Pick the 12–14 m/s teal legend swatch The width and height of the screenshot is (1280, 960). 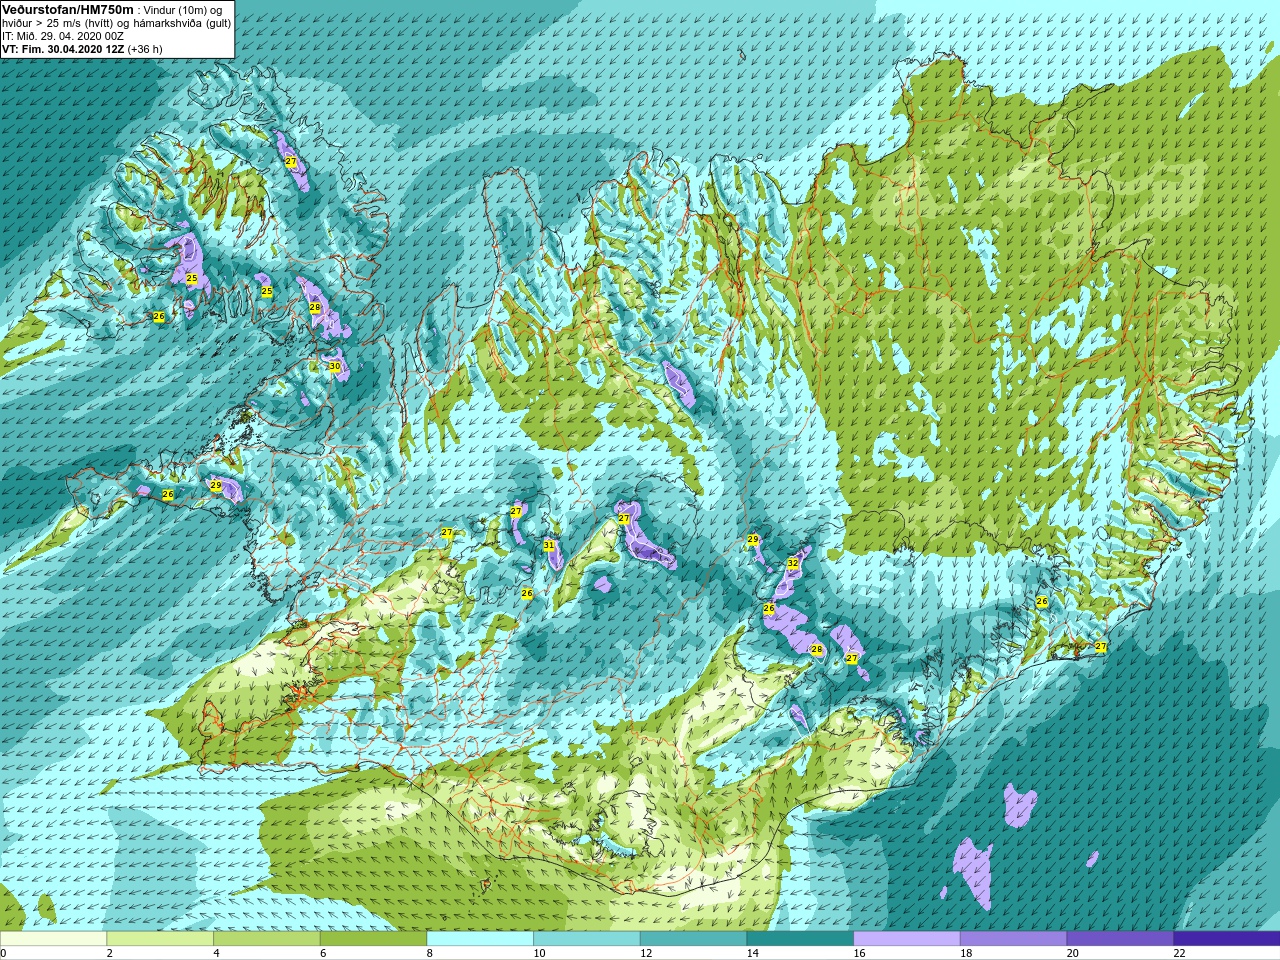693,939
